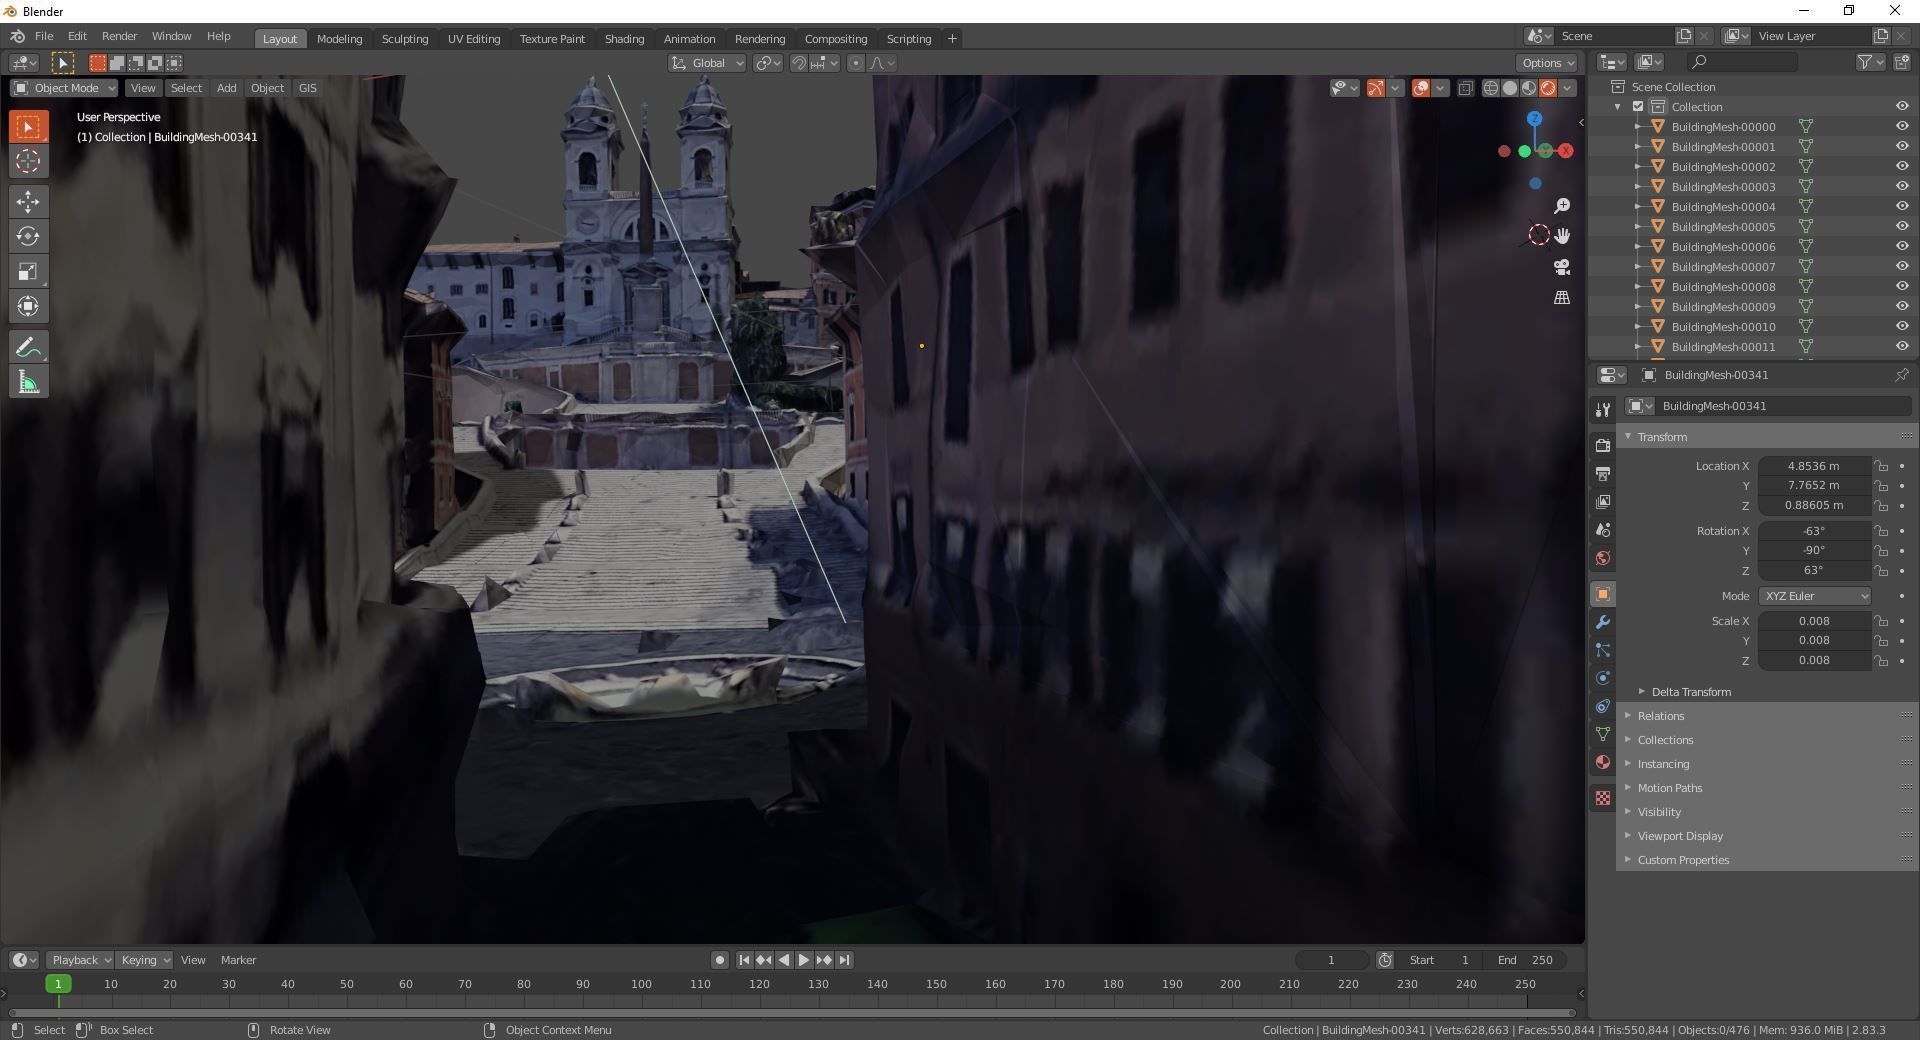Switch to the Sculpting workspace tab
This screenshot has height=1040, width=1920.
[405, 39]
